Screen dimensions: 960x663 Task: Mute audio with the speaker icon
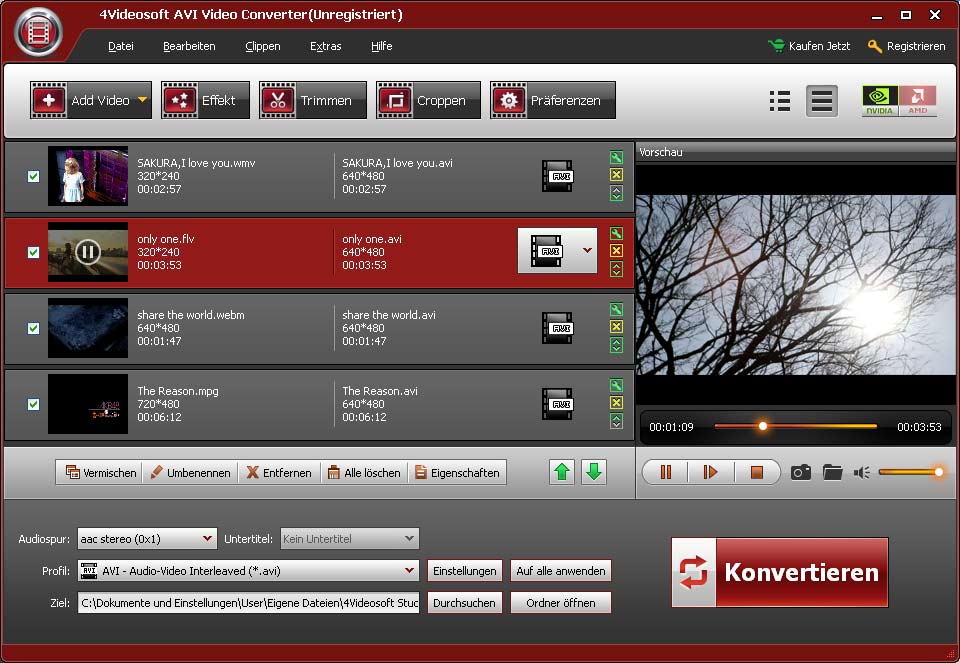pyautogui.click(x=861, y=472)
